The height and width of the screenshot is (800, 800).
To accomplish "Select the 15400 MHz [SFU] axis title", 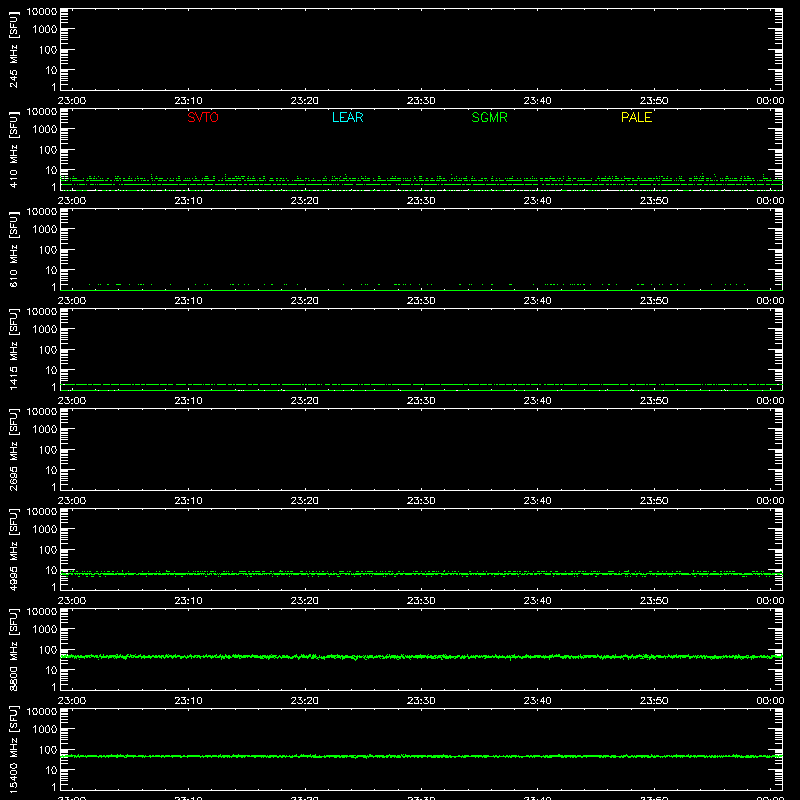I will click(x=13, y=749).
